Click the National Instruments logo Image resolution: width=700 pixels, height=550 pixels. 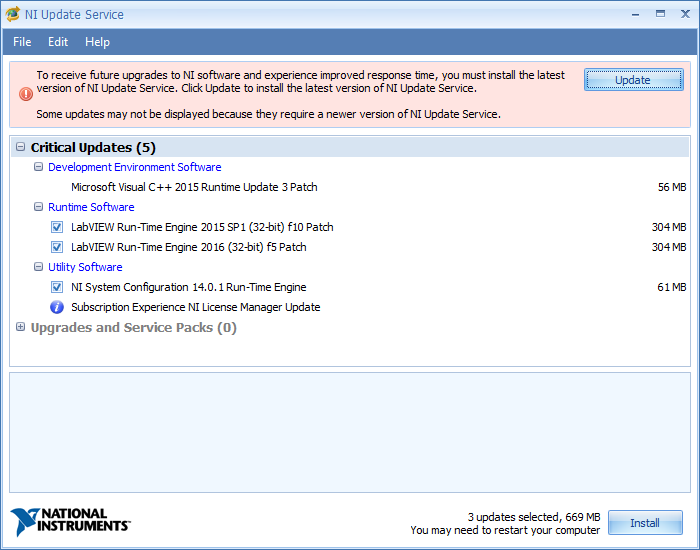70,521
